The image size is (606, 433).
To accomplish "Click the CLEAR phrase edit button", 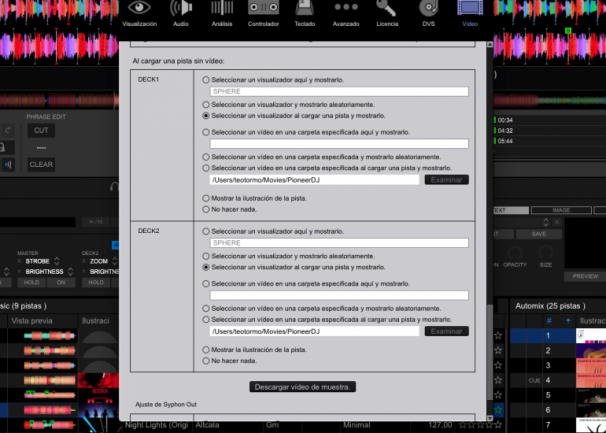I will tap(41, 164).
